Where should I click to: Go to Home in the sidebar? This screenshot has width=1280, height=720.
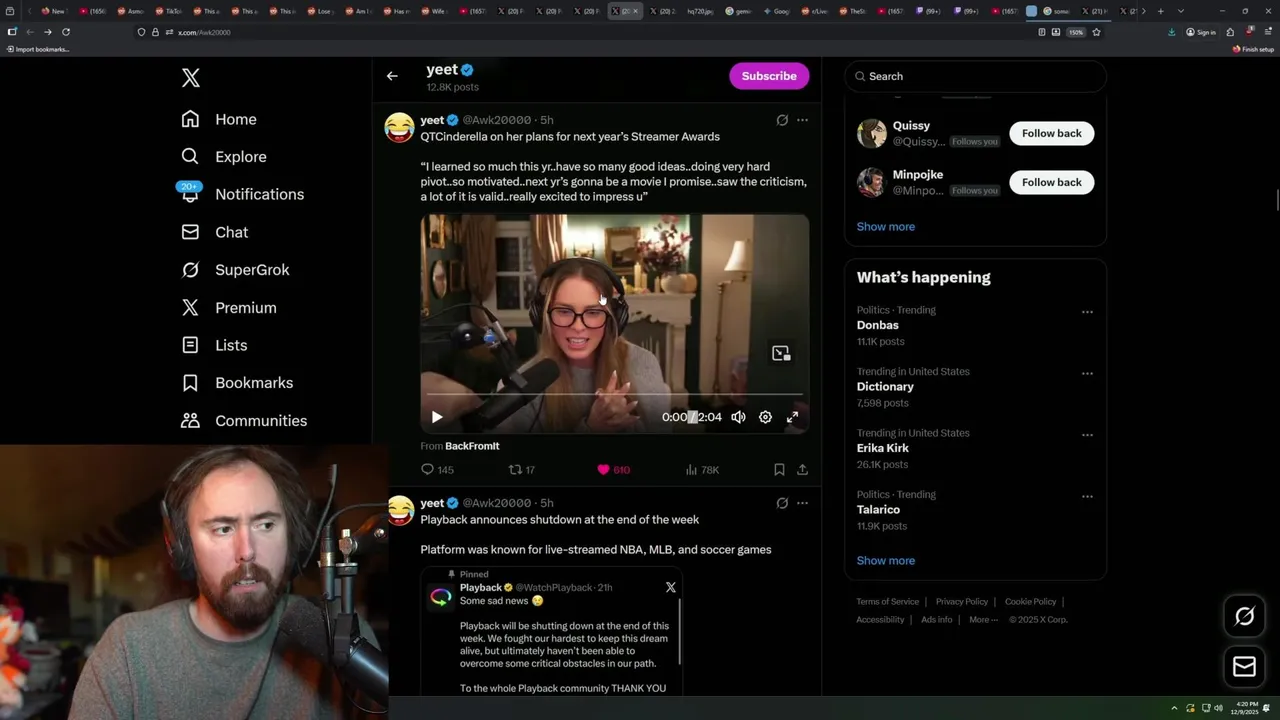pyautogui.click(x=219, y=119)
